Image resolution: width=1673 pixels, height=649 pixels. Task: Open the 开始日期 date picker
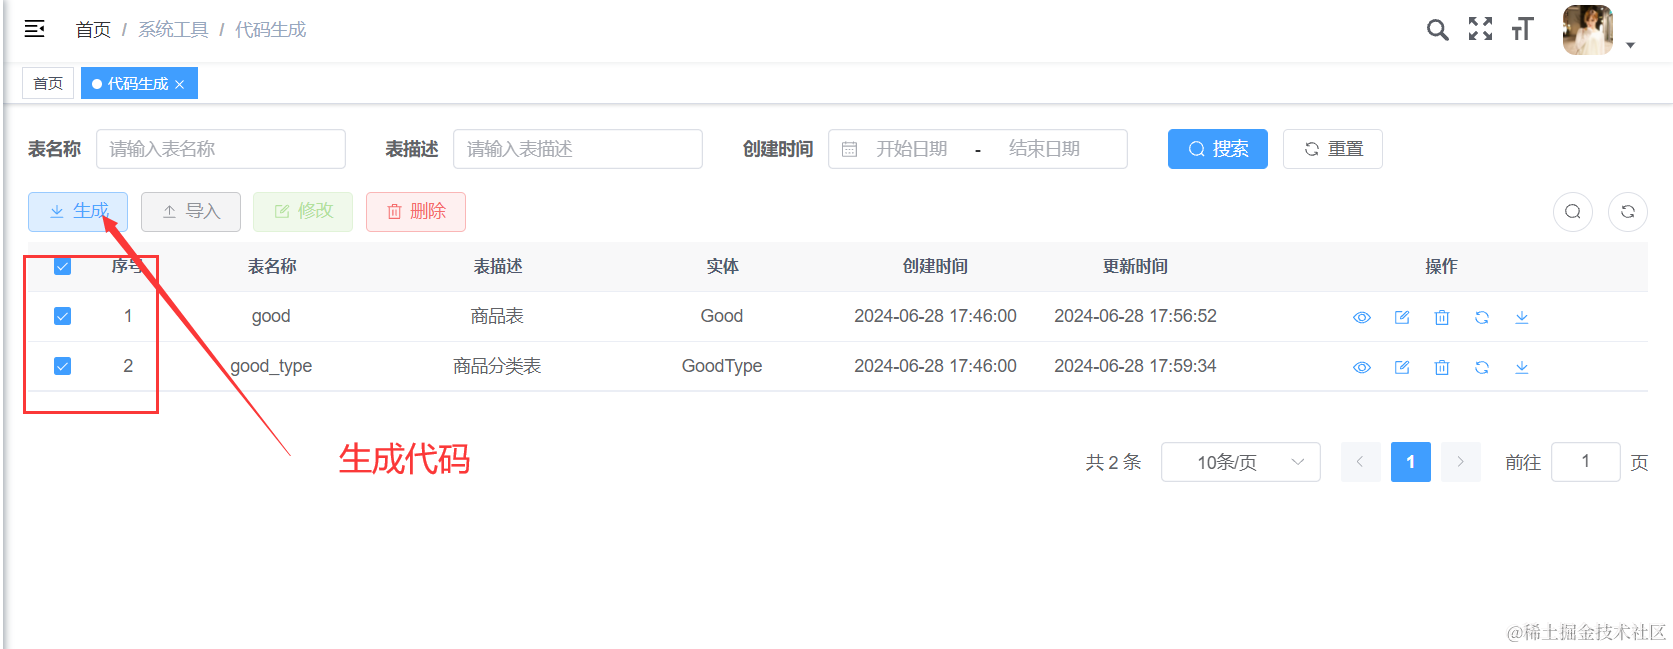coord(911,149)
